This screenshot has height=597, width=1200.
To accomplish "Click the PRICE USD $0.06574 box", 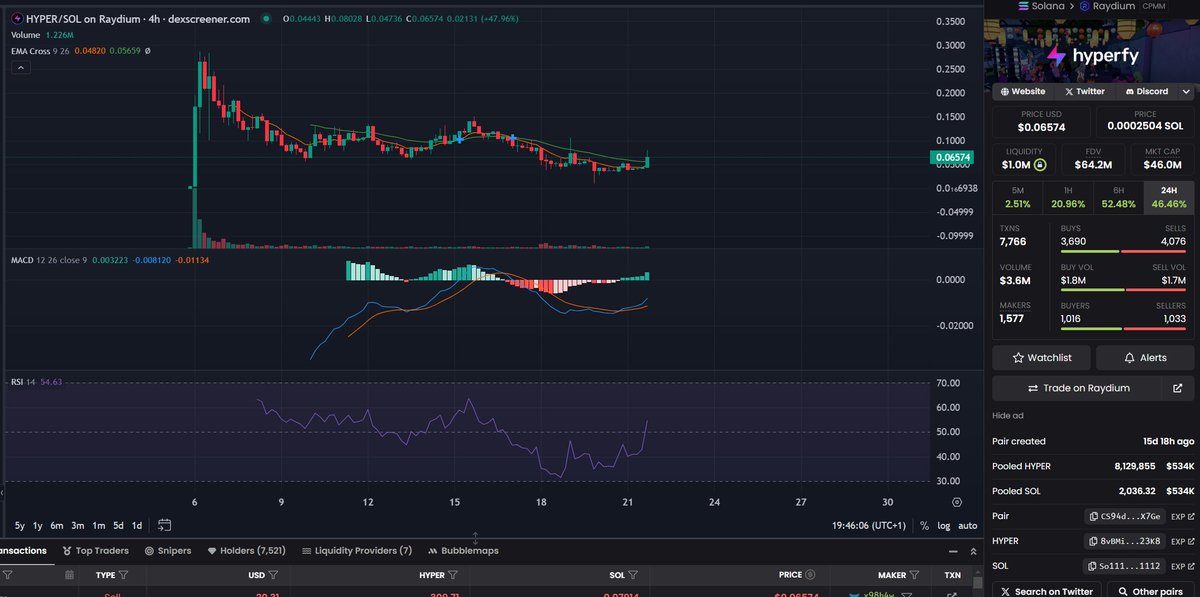I will point(1041,121).
